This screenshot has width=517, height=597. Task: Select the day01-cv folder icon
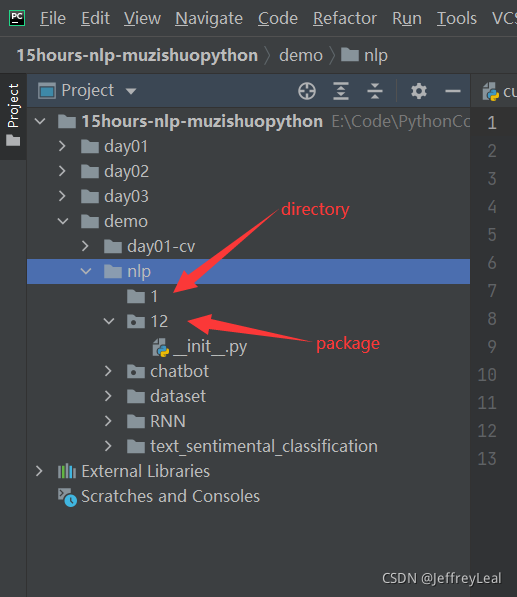[113, 246]
